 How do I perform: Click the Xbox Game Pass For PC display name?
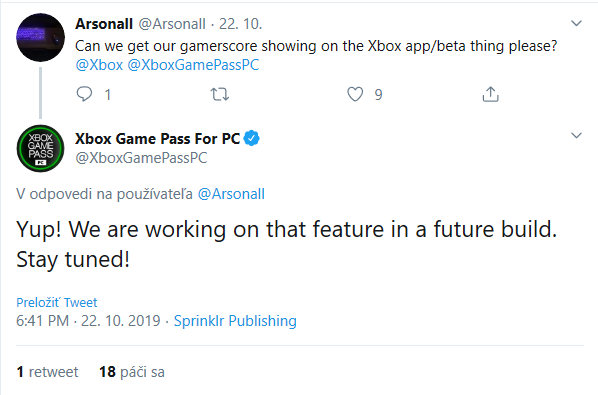click(x=158, y=139)
